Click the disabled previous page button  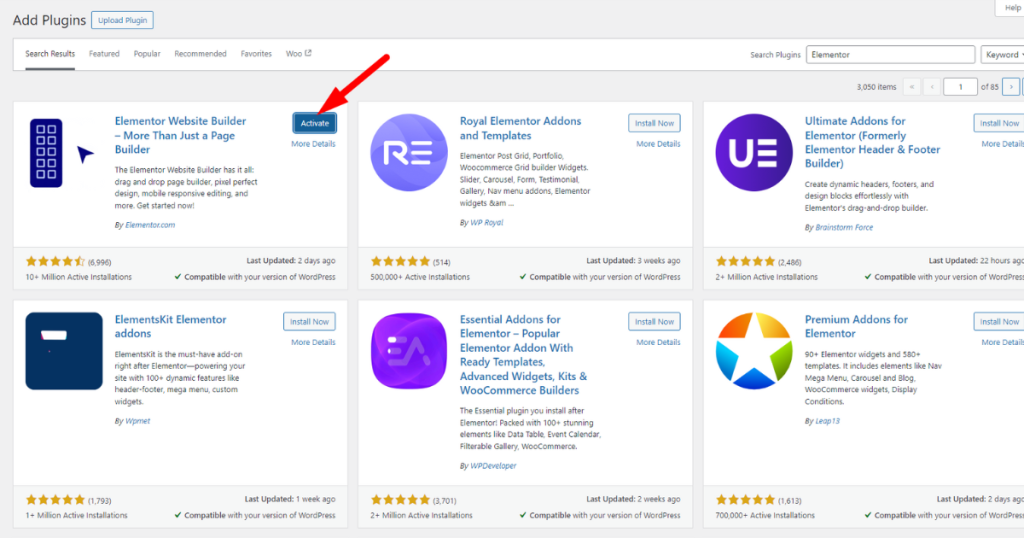coord(932,86)
